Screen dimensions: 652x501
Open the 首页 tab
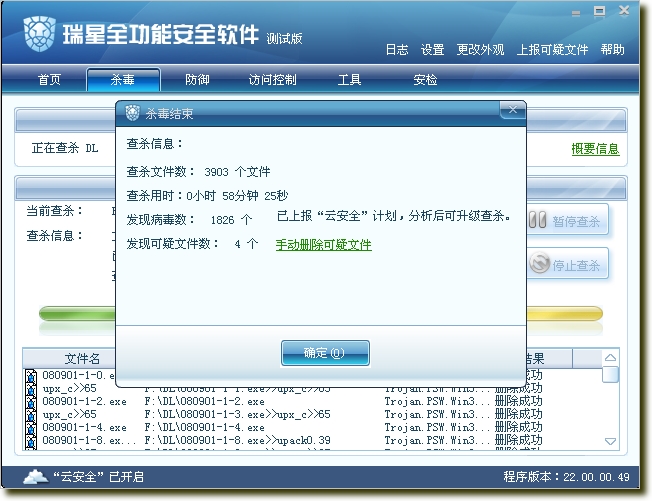[49, 79]
